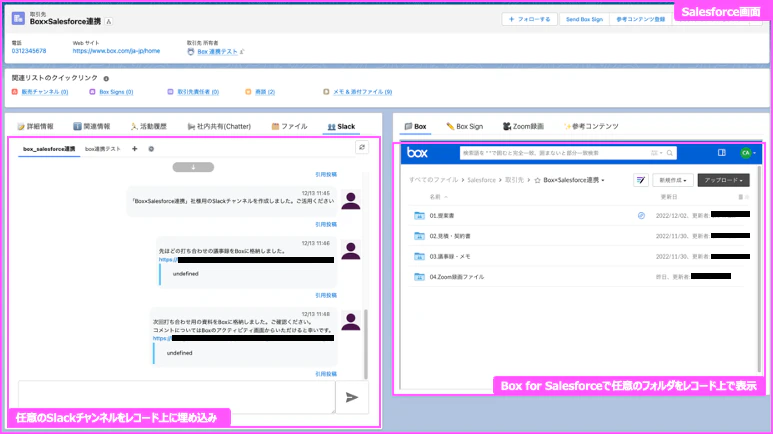Open the 販売チャンネル (0) quick link
Viewport: 773px width, 434px height.
tap(44, 92)
